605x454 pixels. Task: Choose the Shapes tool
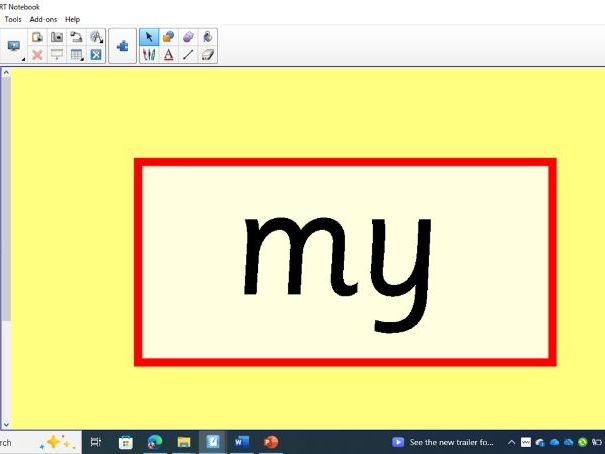pos(168,37)
